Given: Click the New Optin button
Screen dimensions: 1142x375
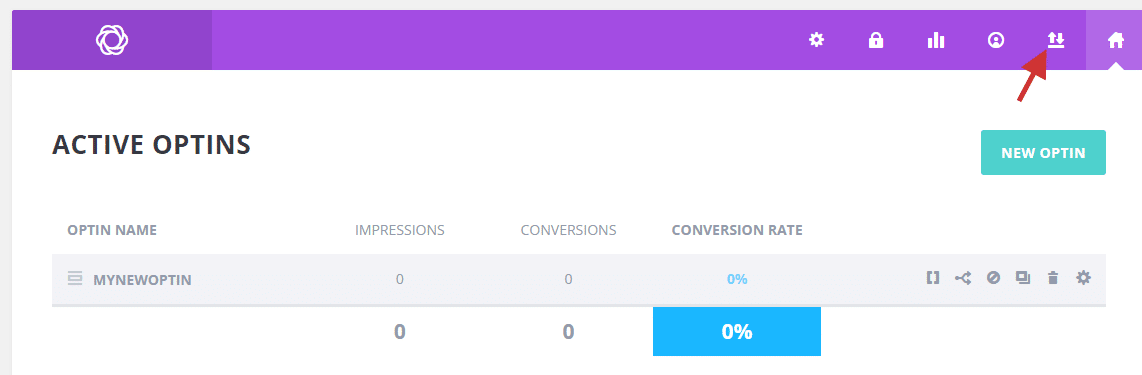Looking at the screenshot, I should click(x=1043, y=153).
